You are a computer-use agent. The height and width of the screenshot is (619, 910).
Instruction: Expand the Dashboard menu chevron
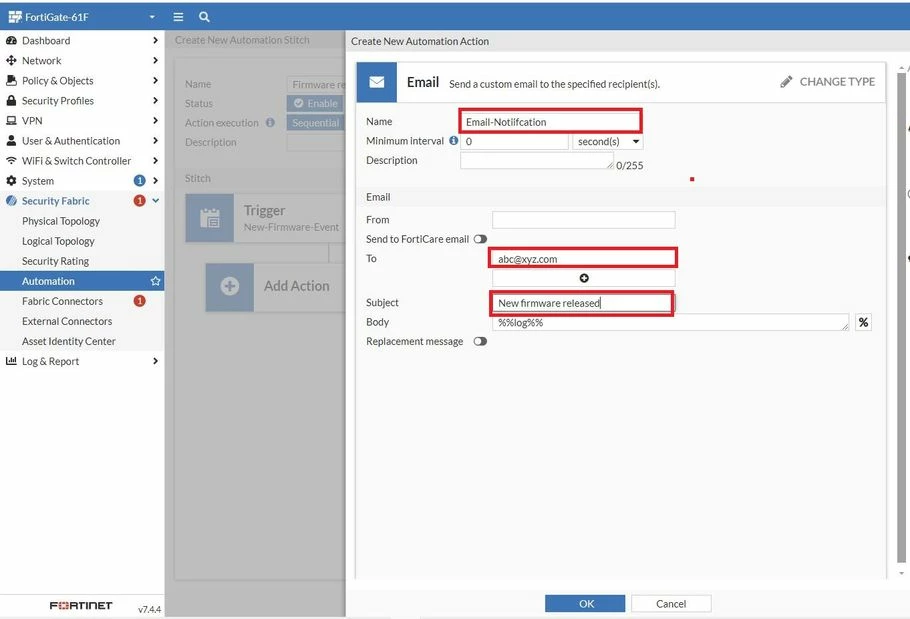[x=155, y=41]
